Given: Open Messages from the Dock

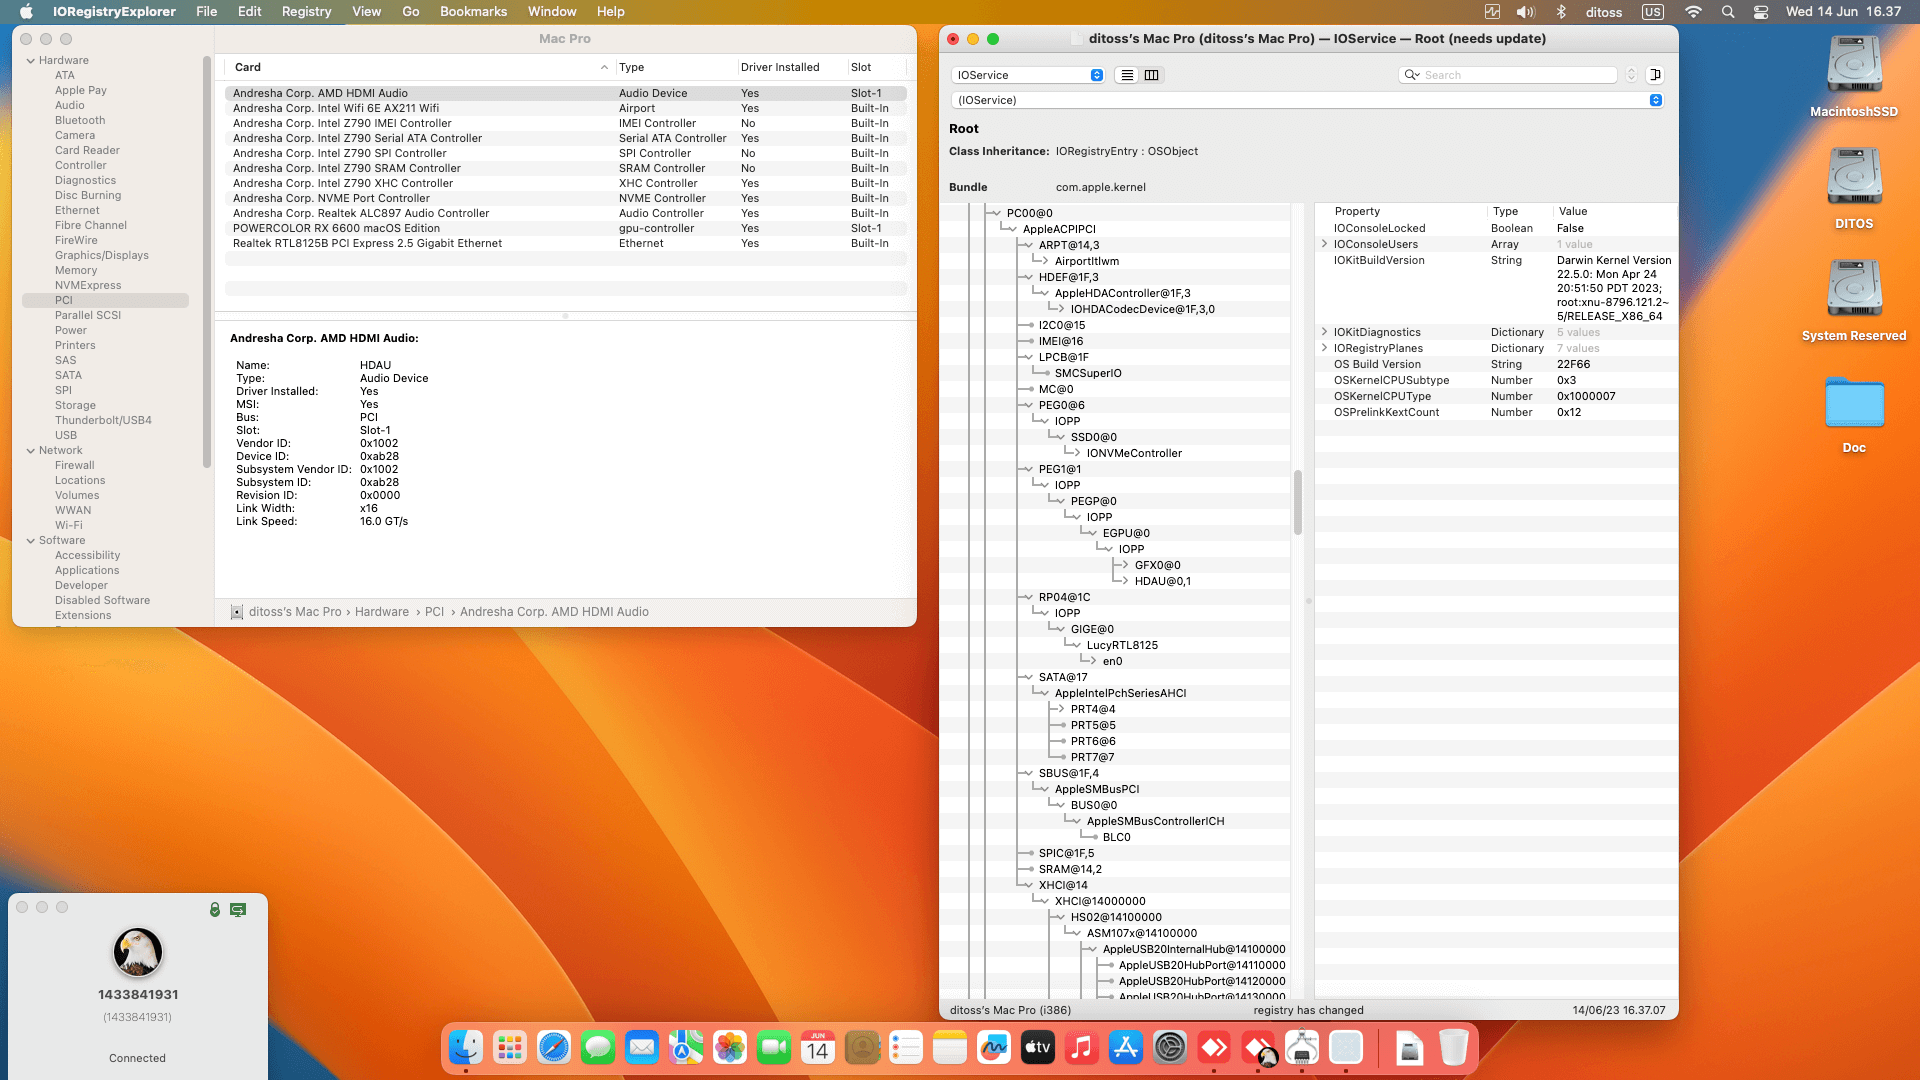Looking at the screenshot, I should point(598,1047).
